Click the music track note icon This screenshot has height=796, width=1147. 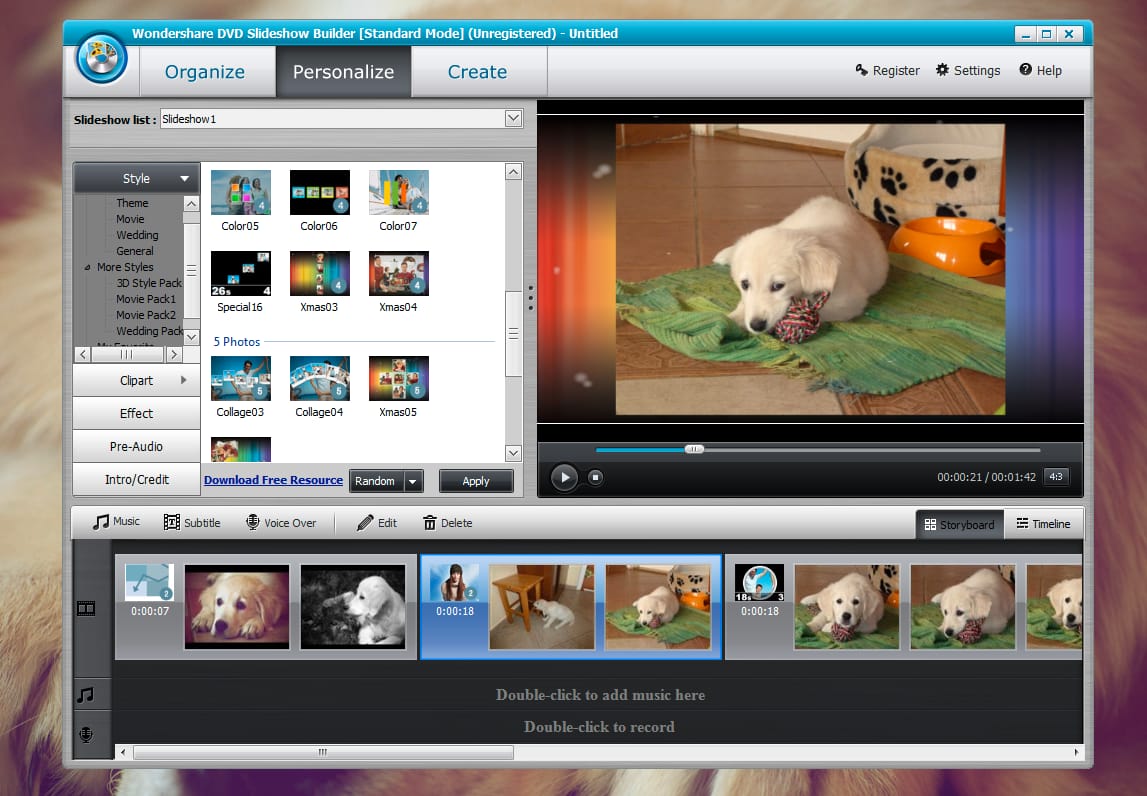(86, 694)
